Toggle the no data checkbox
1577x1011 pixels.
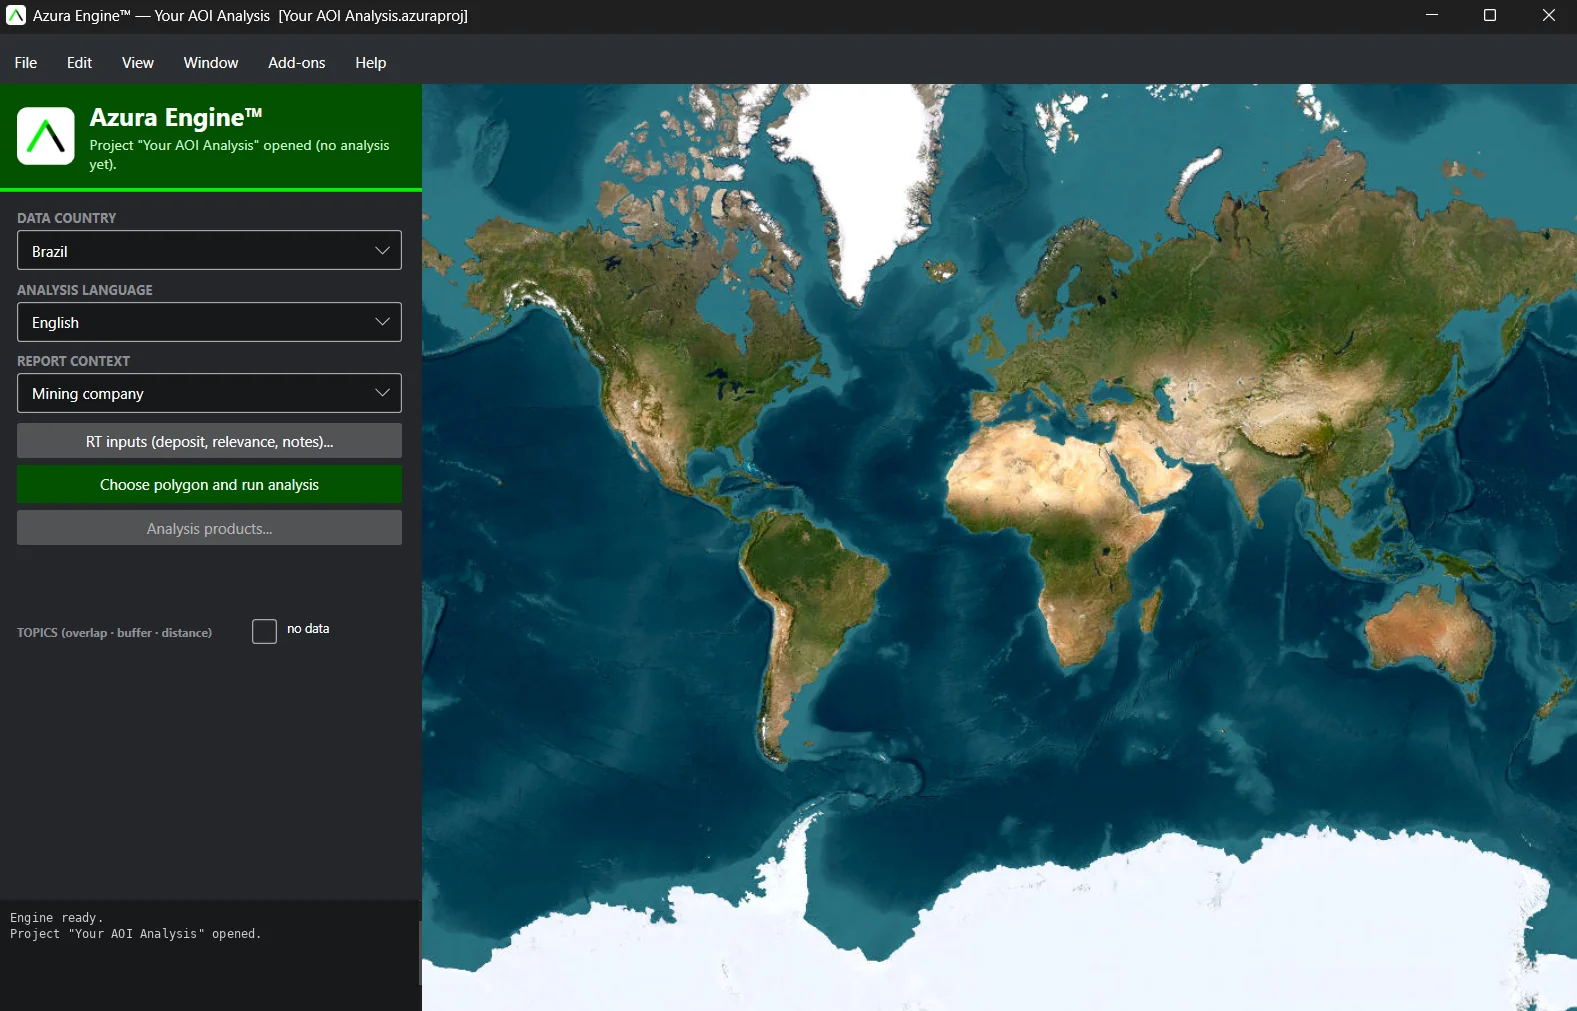[x=264, y=631]
